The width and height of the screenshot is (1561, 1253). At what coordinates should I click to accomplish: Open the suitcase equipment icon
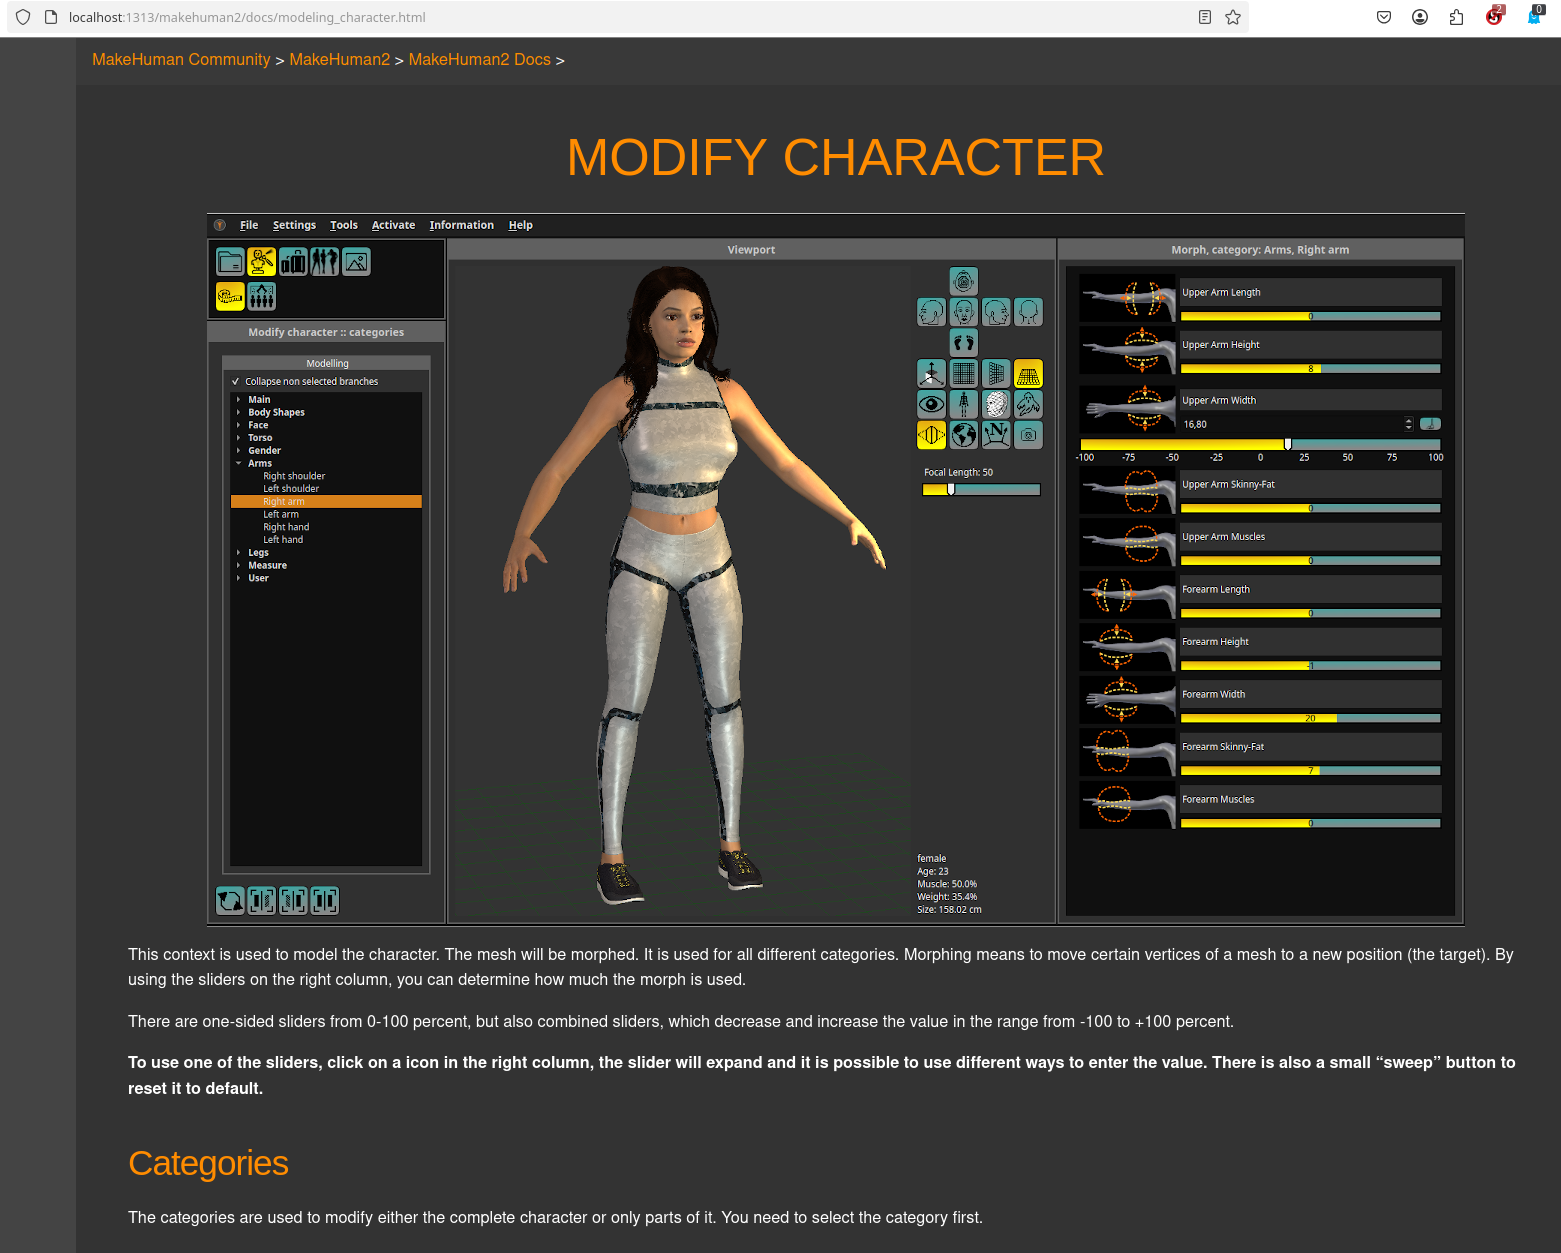tap(293, 262)
